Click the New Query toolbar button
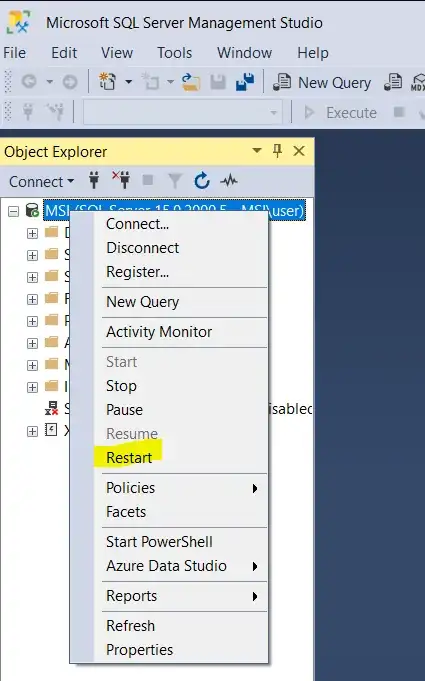The height and width of the screenshot is (681, 425). click(x=322, y=83)
